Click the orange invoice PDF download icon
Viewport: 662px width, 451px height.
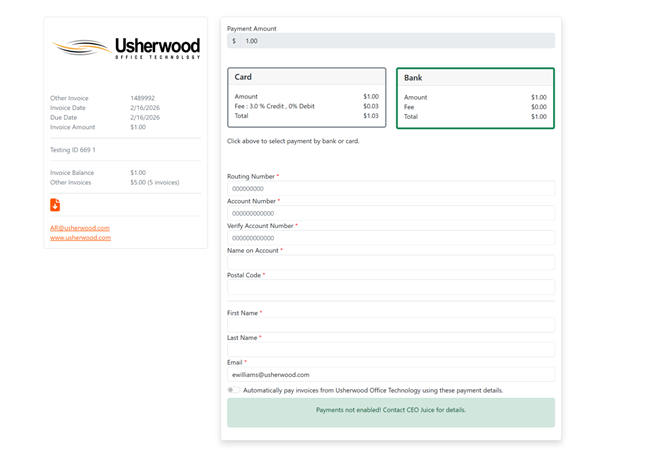(55, 205)
